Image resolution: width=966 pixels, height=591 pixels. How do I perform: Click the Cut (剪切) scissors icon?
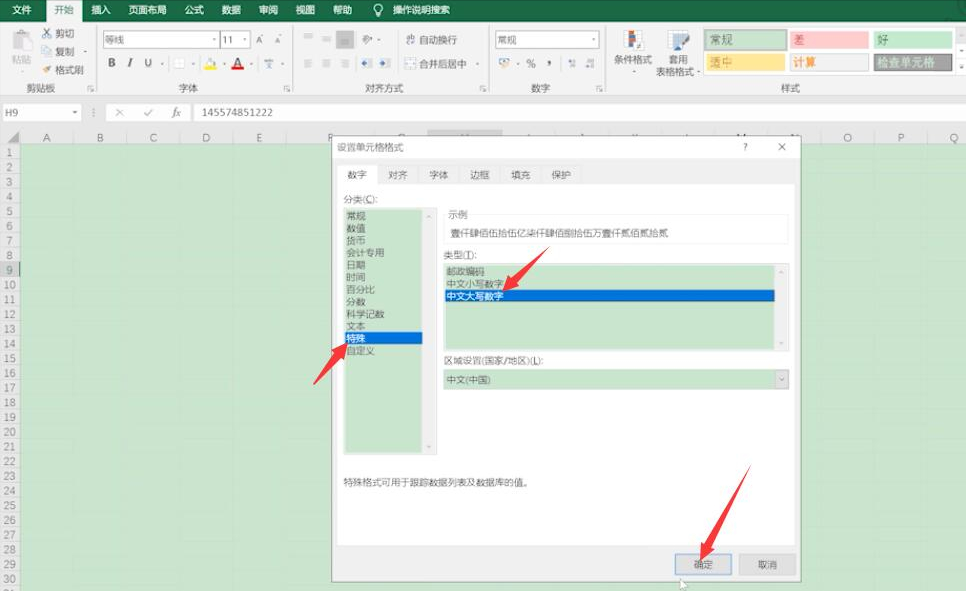47,33
